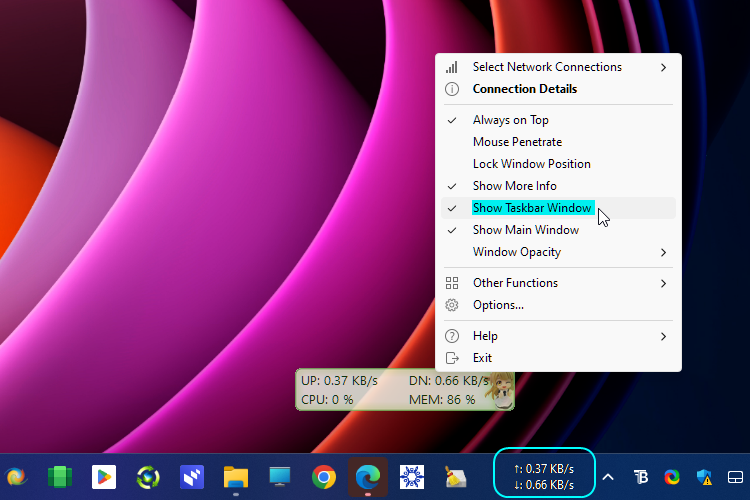Click the gear icon beside Options
This screenshot has width=750, height=500.
point(452,305)
